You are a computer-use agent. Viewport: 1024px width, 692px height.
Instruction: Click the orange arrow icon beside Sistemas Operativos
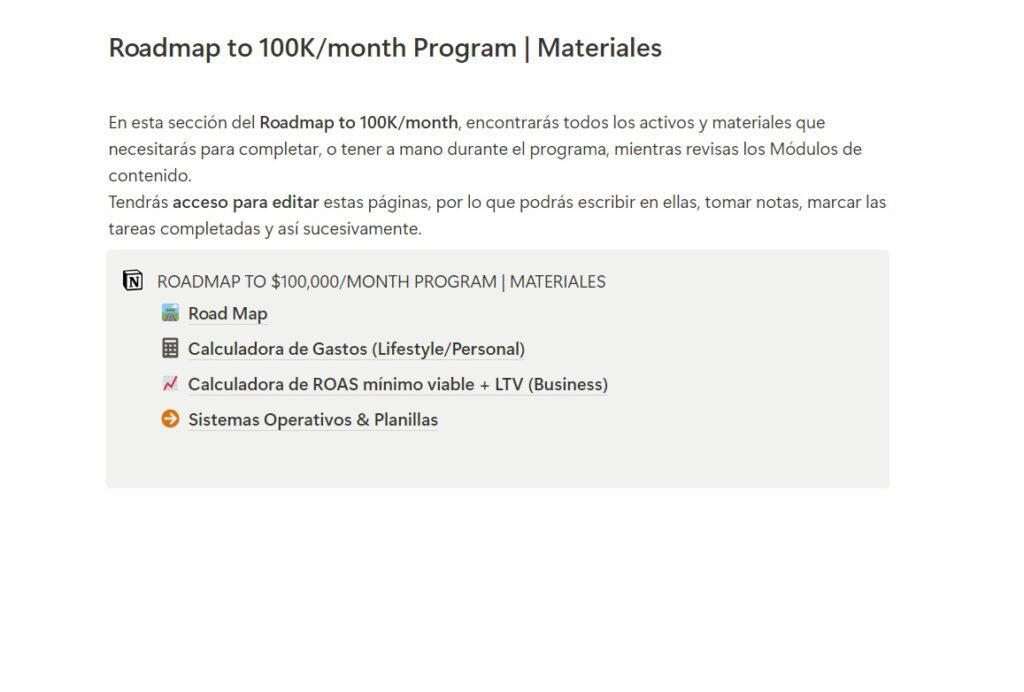tap(170, 418)
